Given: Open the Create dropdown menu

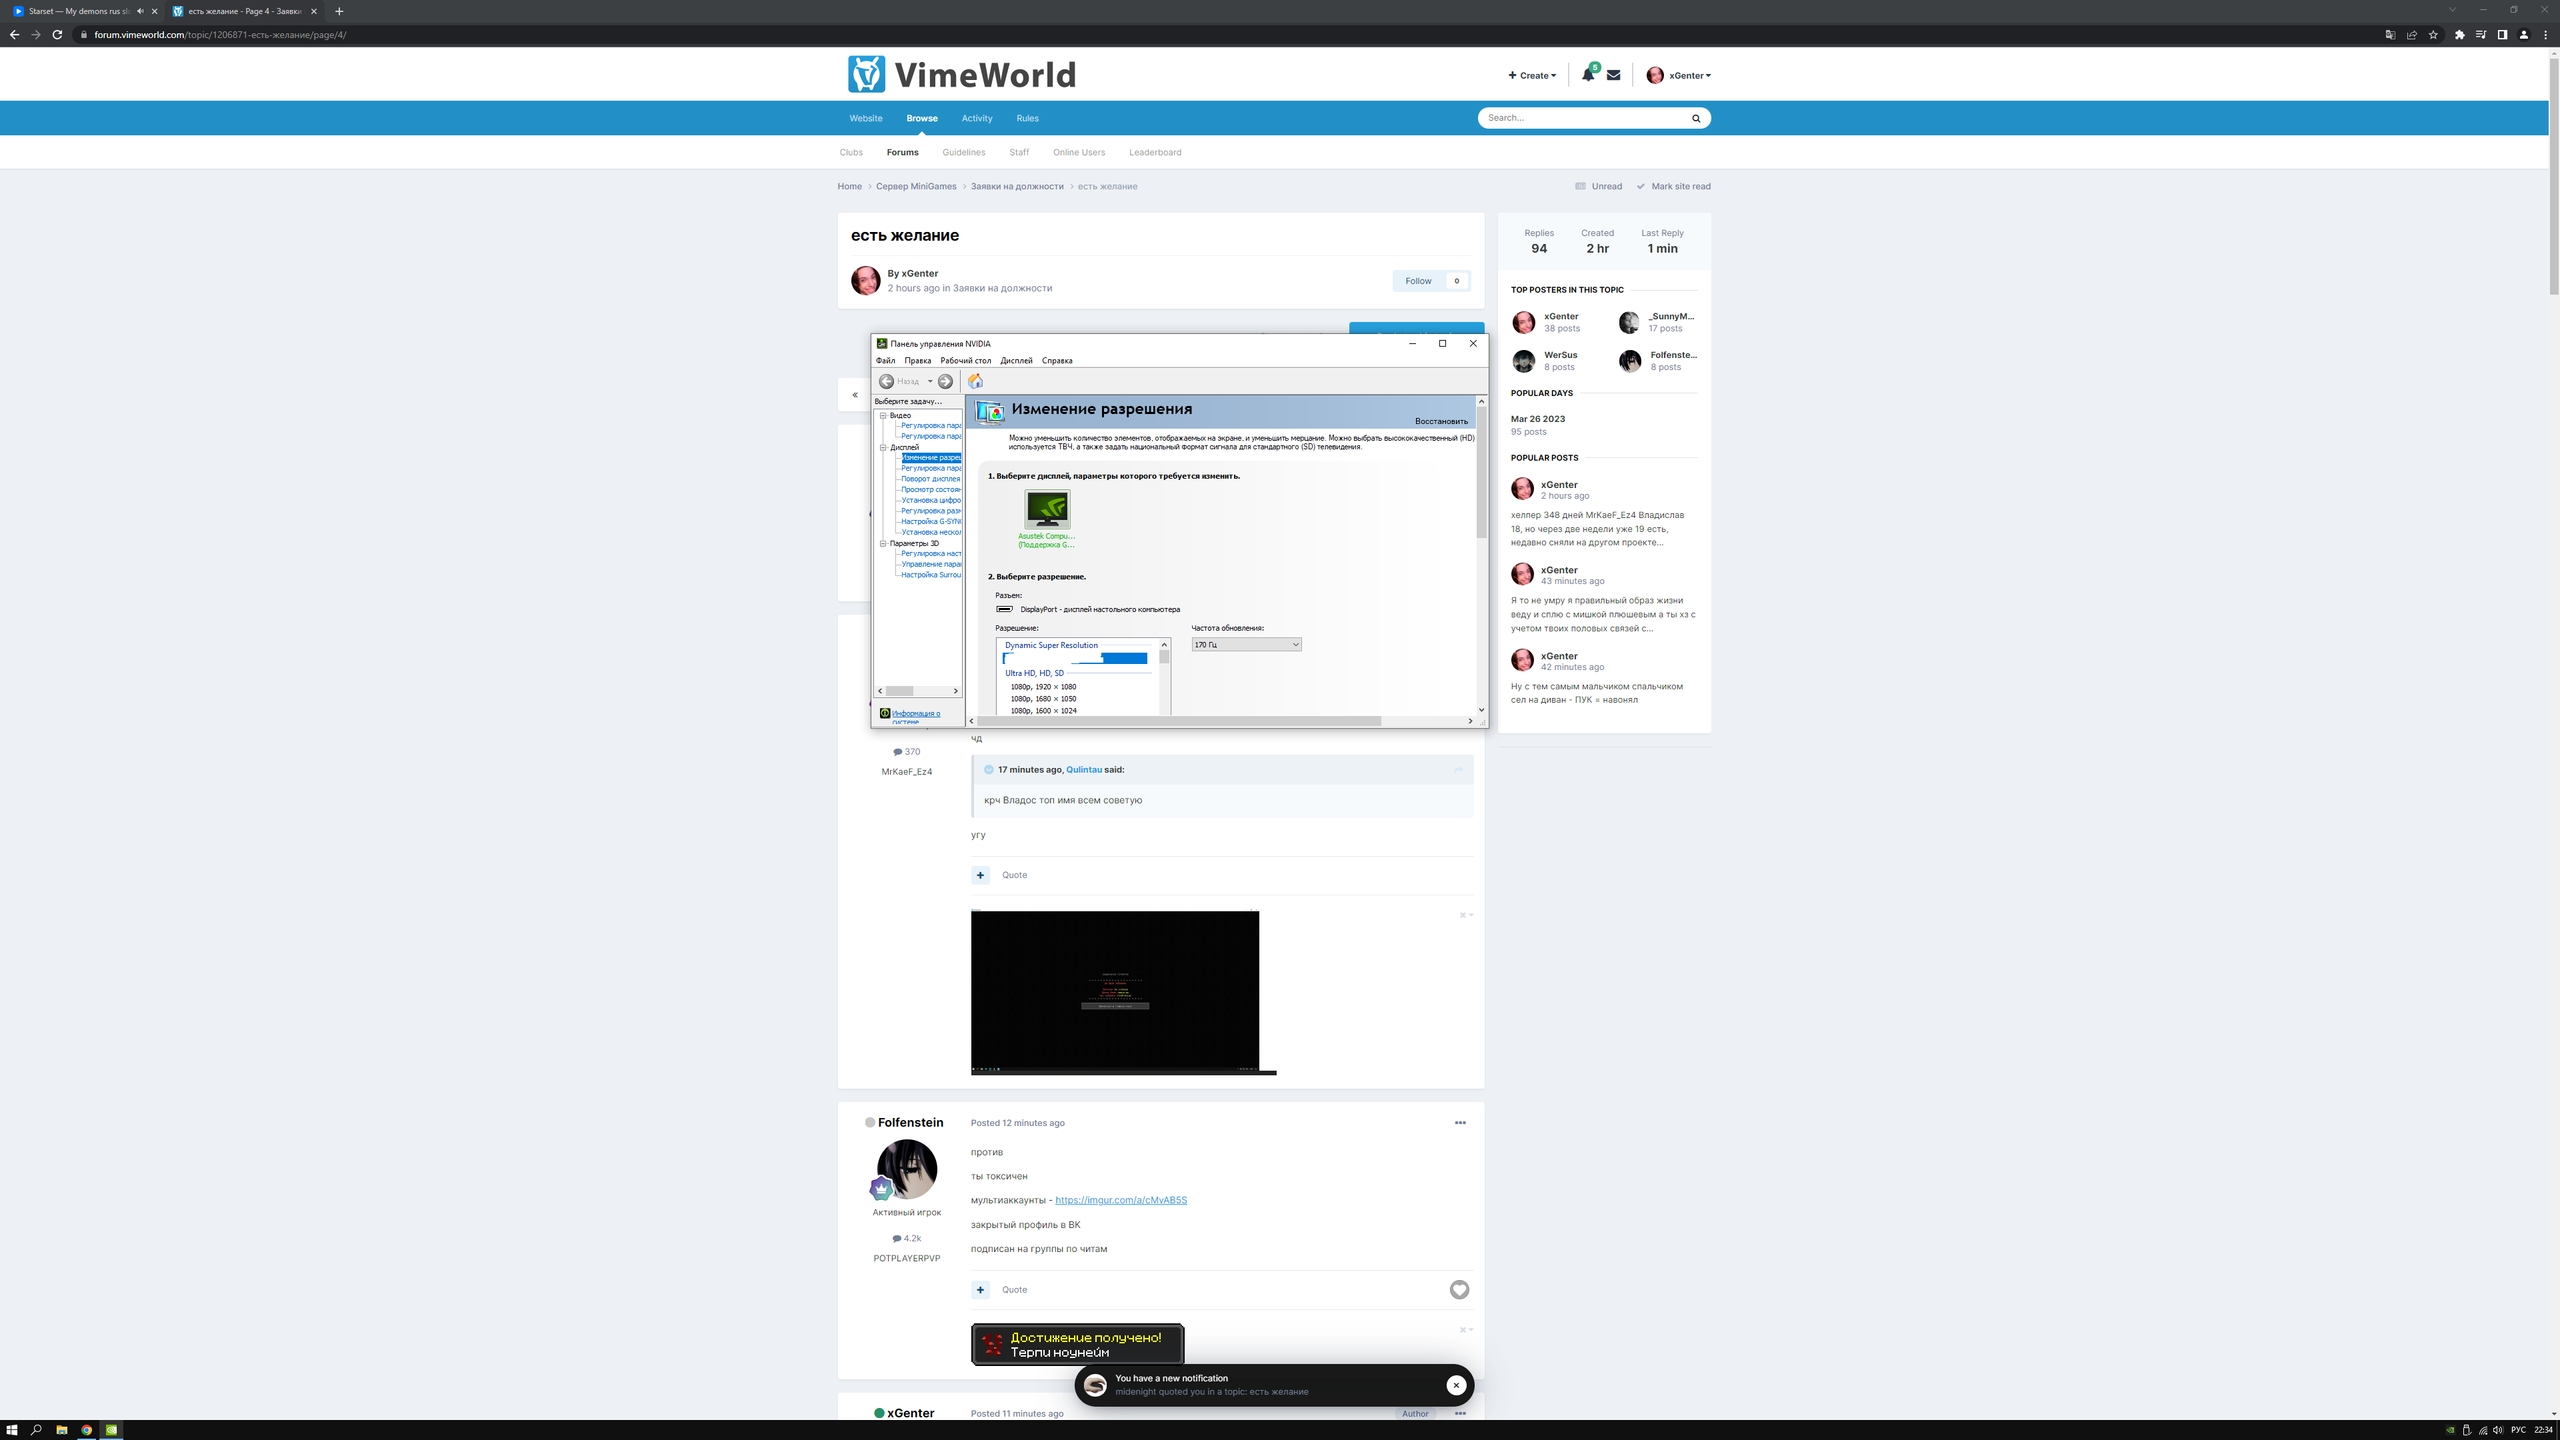Looking at the screenshot, I should pos(1532,76).
